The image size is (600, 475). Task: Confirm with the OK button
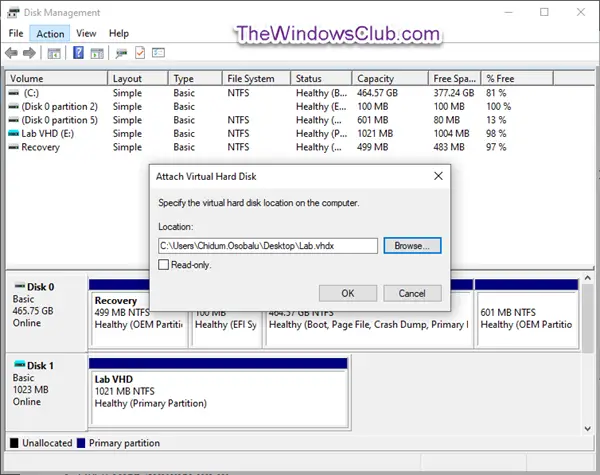(348, 293)
